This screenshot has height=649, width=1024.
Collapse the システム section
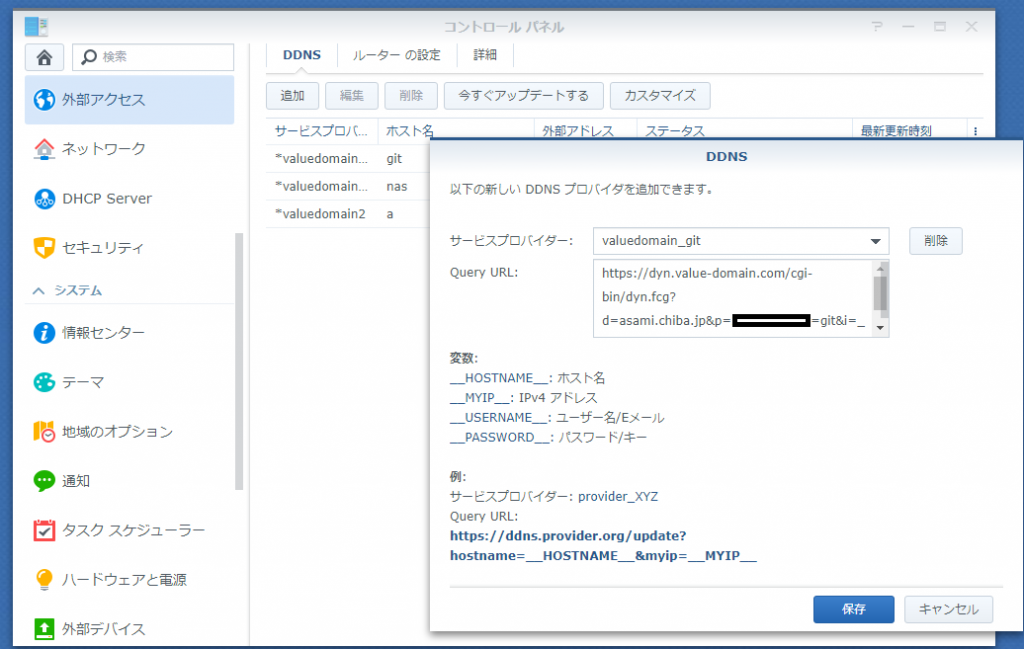(39, 291)
